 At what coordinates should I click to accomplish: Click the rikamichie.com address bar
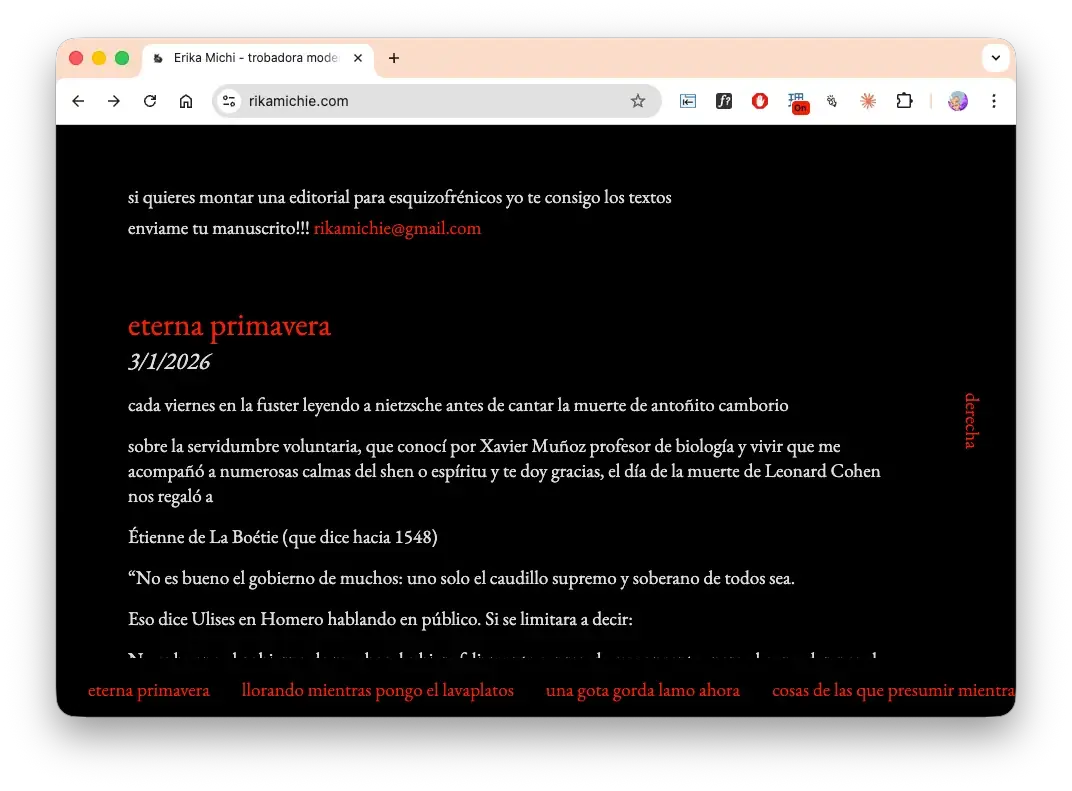[436, 101]
